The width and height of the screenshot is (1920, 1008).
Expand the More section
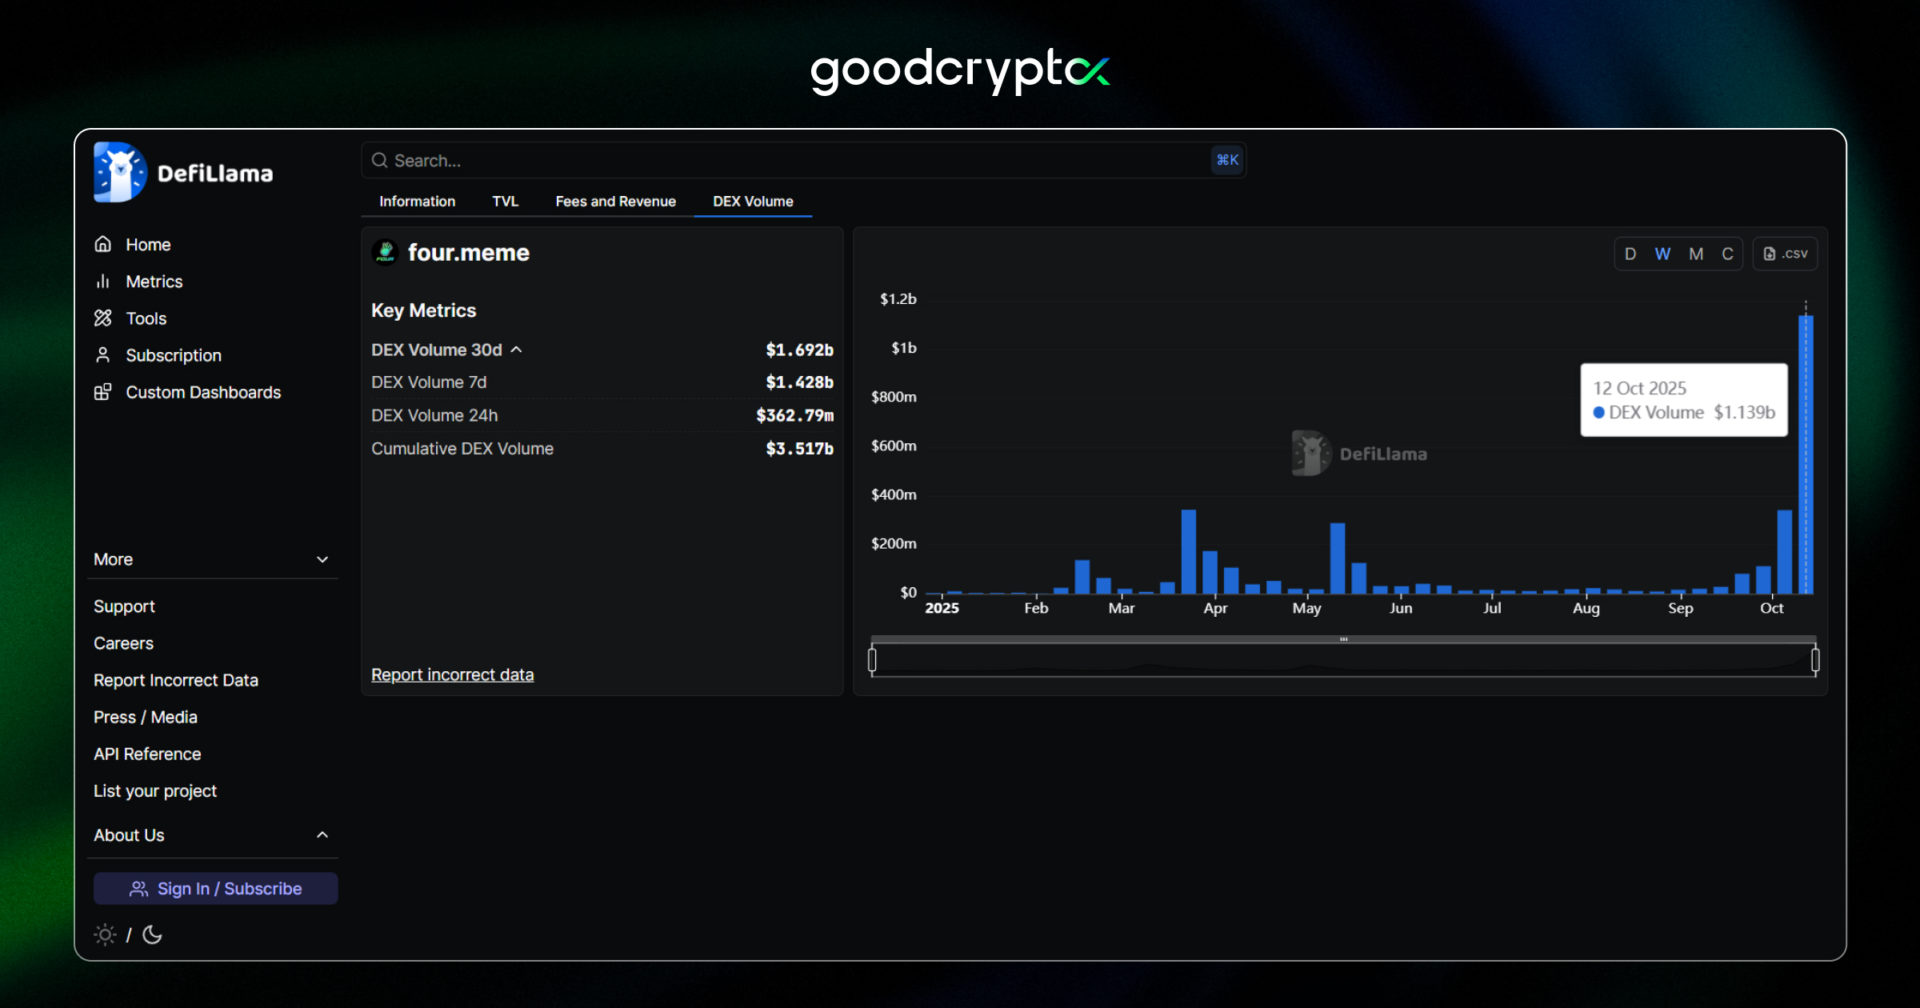322,559
